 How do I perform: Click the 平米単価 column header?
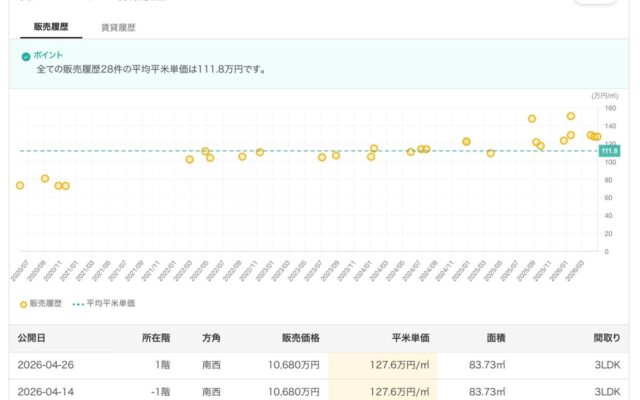click(x=410, y=338)
